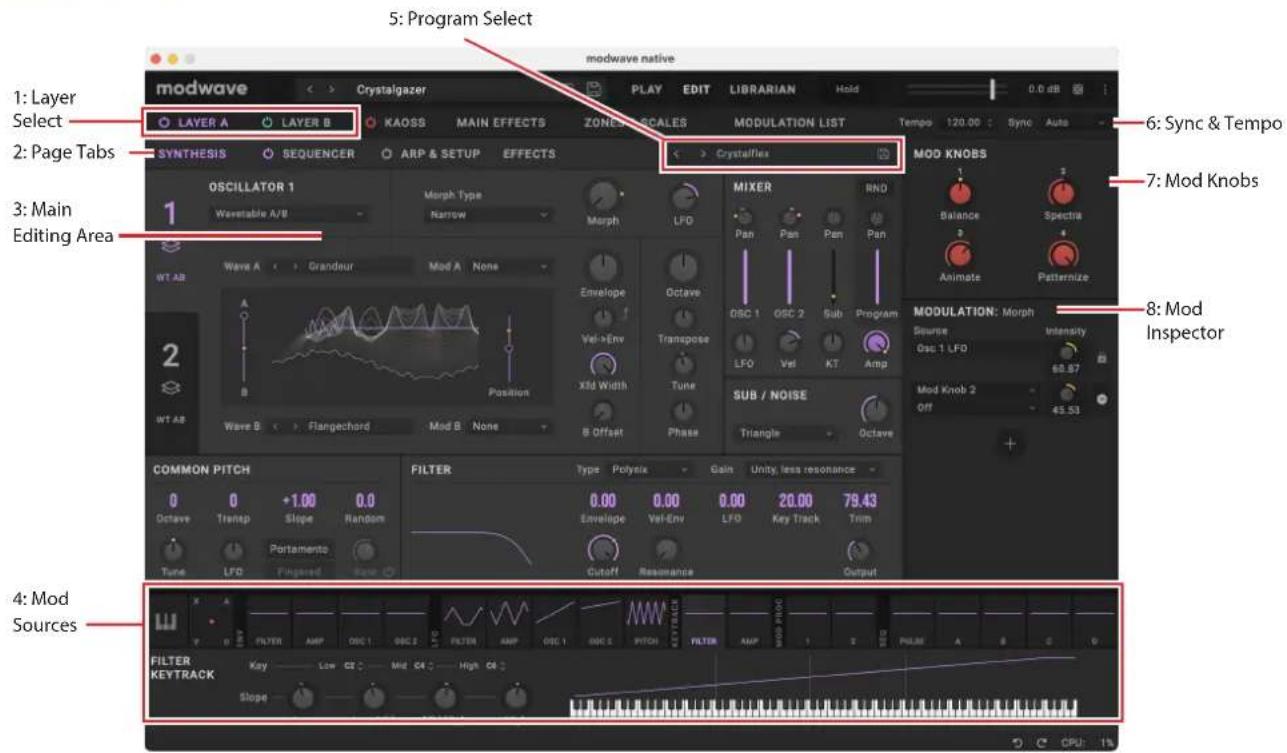Click the RND button in the Mixer
This screenshot has width=1287, height=753.
(x=877, y=187)
